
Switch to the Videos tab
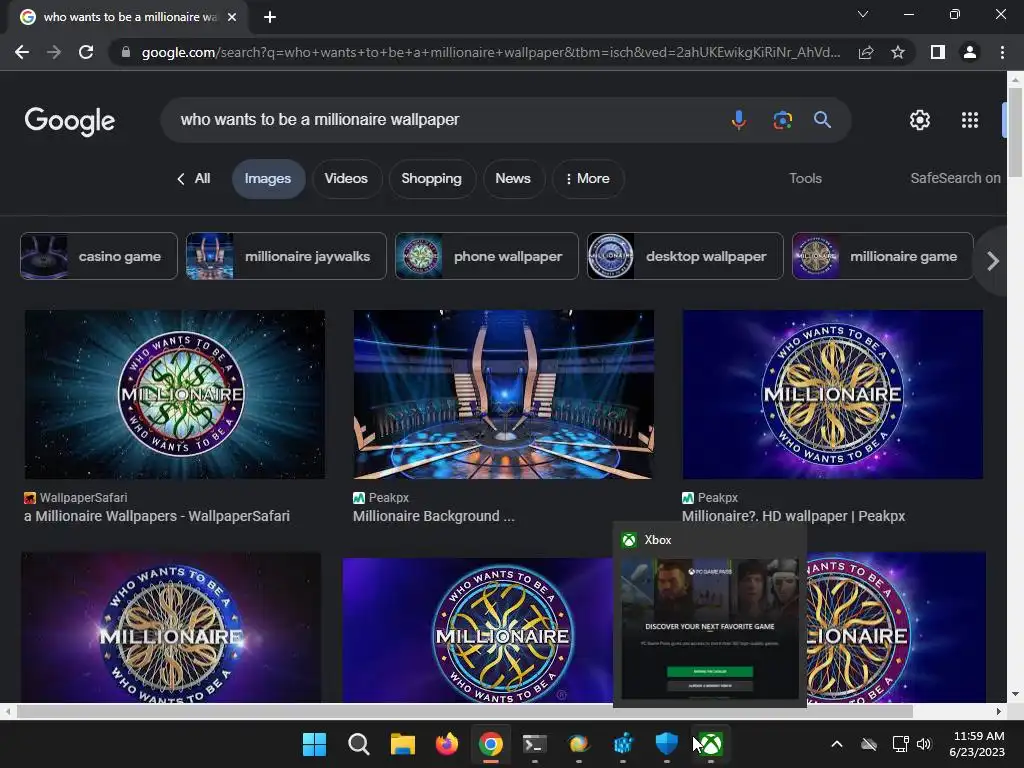pos(346,178)
